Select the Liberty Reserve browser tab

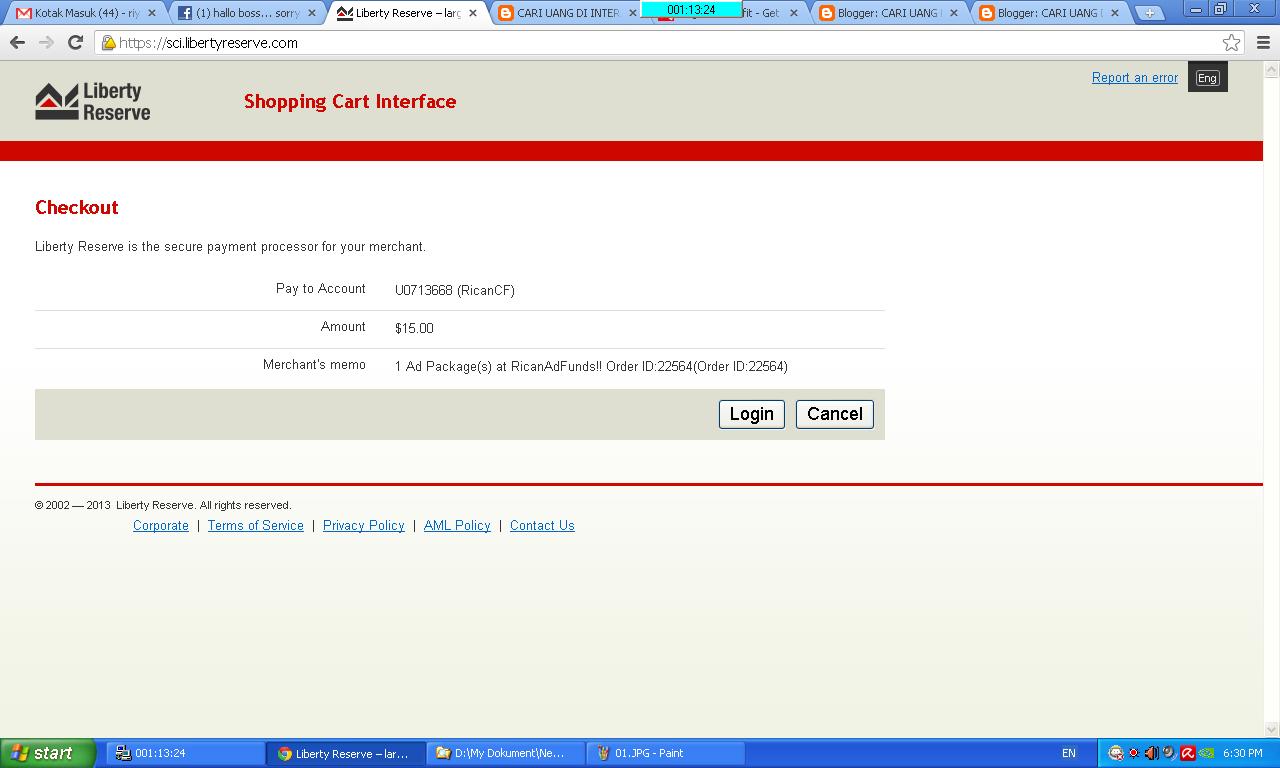(x=408, y=13)
